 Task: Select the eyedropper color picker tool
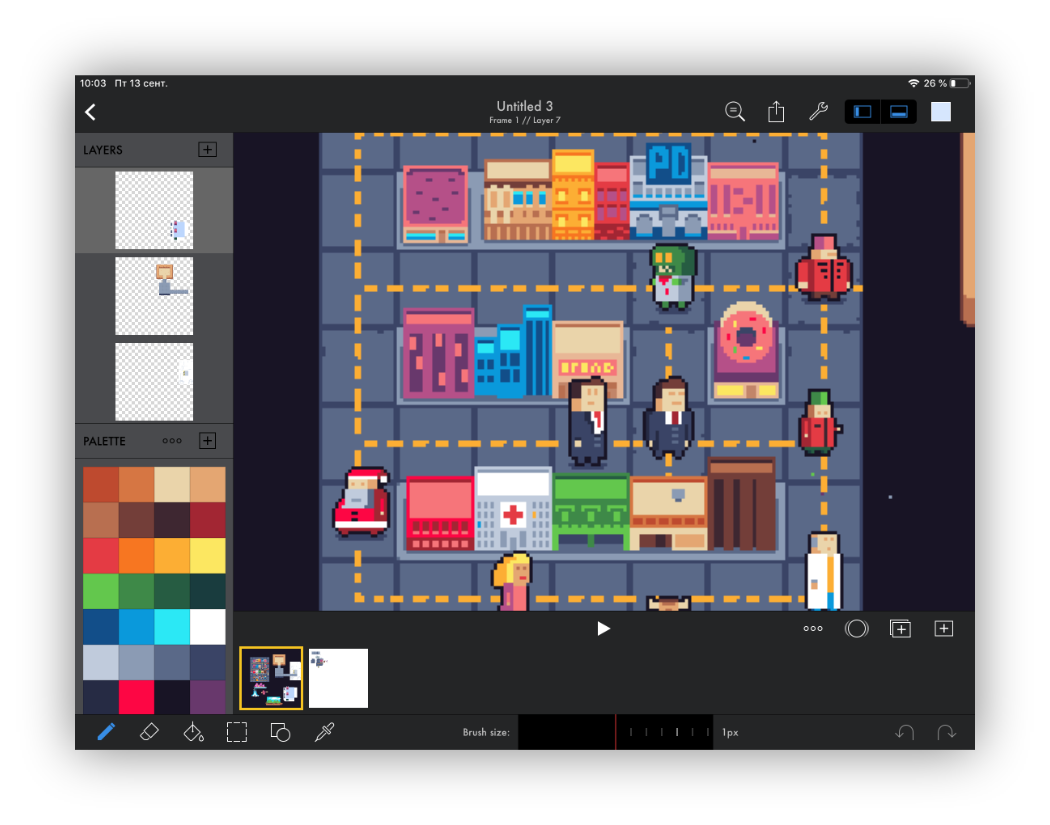click(x=324, y=732)
